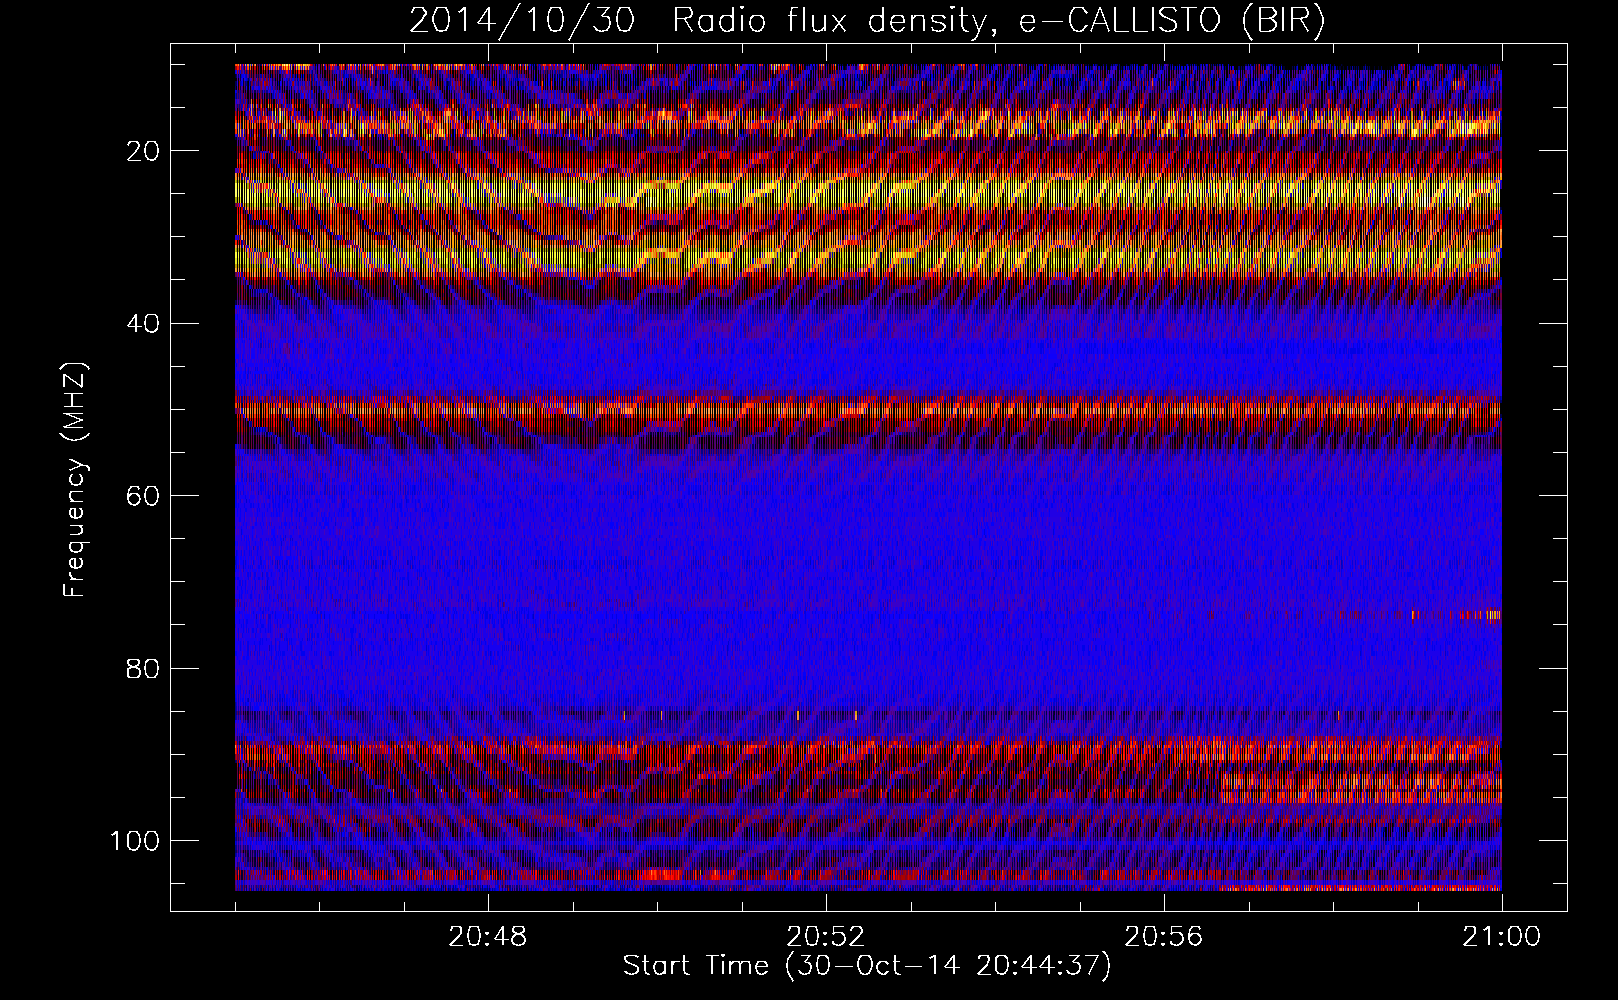The width and height of the screenshot is (1618, 1000).
Task: Click the '20:48' time tick label
Action: pos(488,937)
